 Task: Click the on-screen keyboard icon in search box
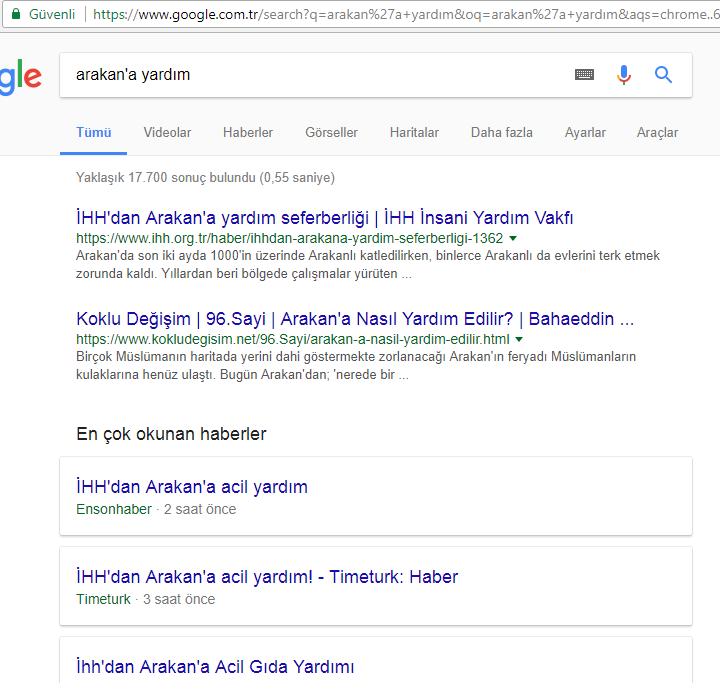point(585,75)
